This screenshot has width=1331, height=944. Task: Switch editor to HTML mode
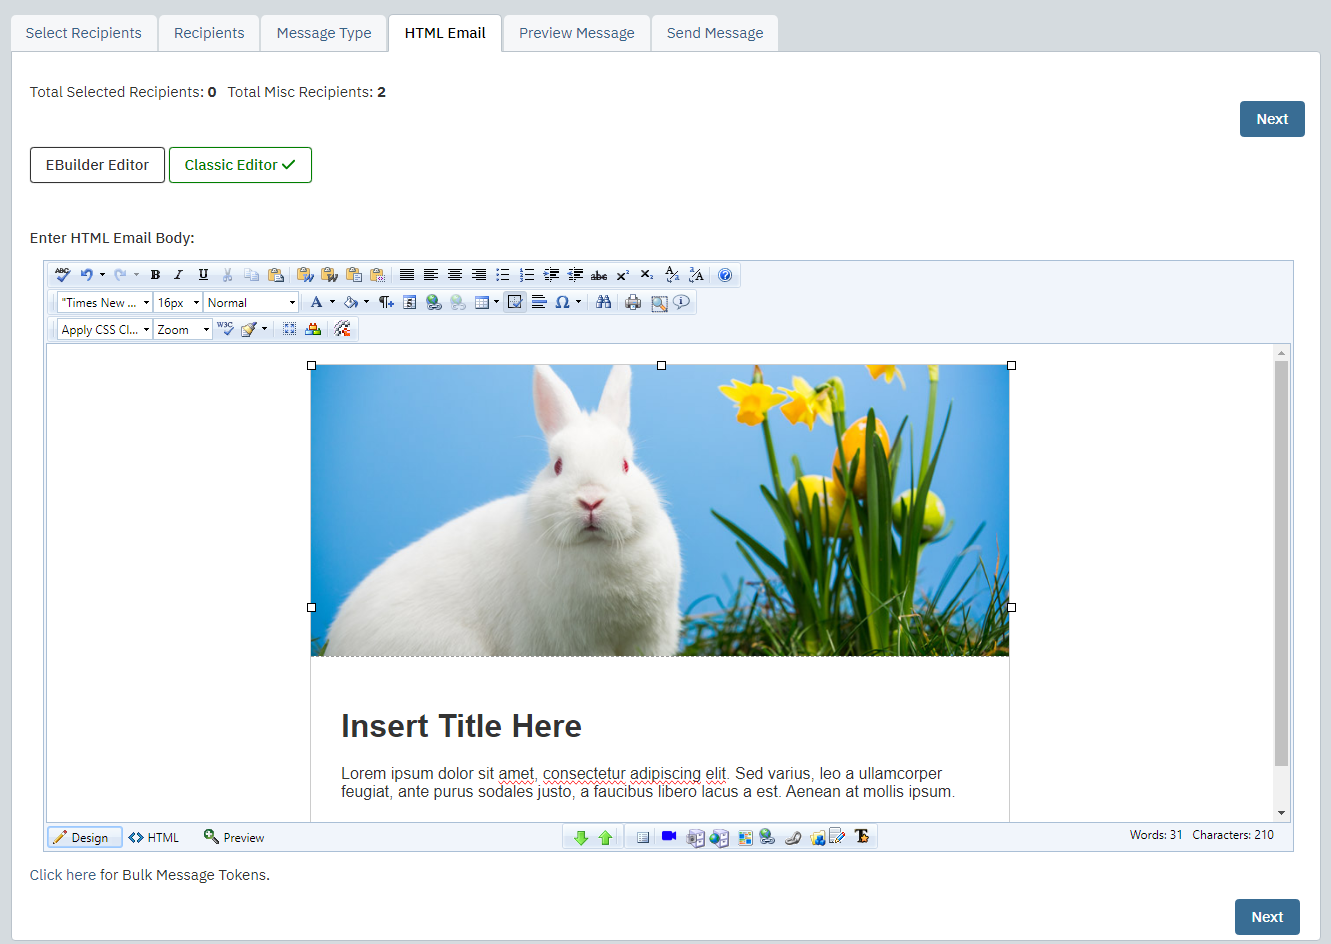[x=154, y=838]
